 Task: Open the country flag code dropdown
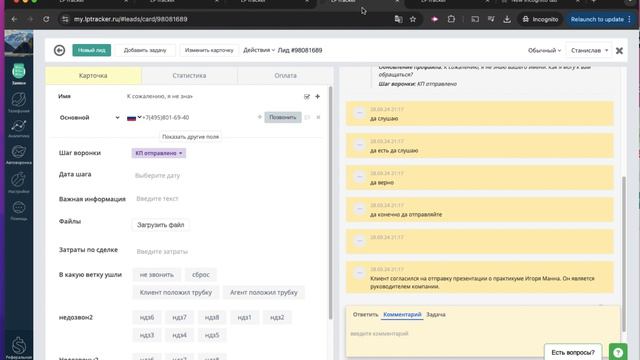134,118
